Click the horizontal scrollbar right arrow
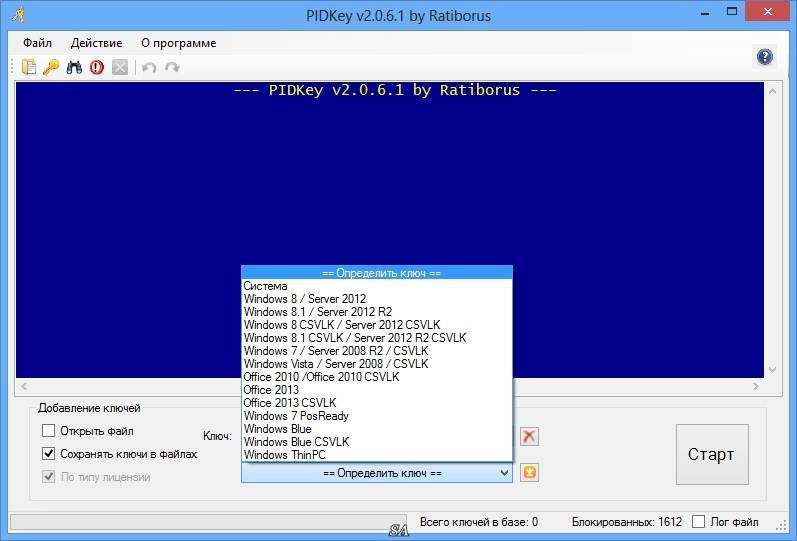The width and height of the screenshot is (797, 541). coord(756,386)
